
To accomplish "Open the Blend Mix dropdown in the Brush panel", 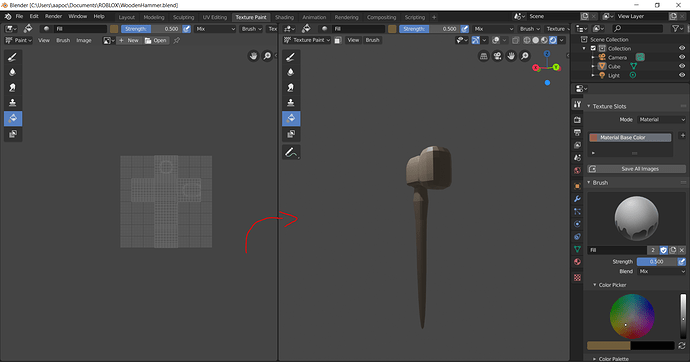I will 661,271.
